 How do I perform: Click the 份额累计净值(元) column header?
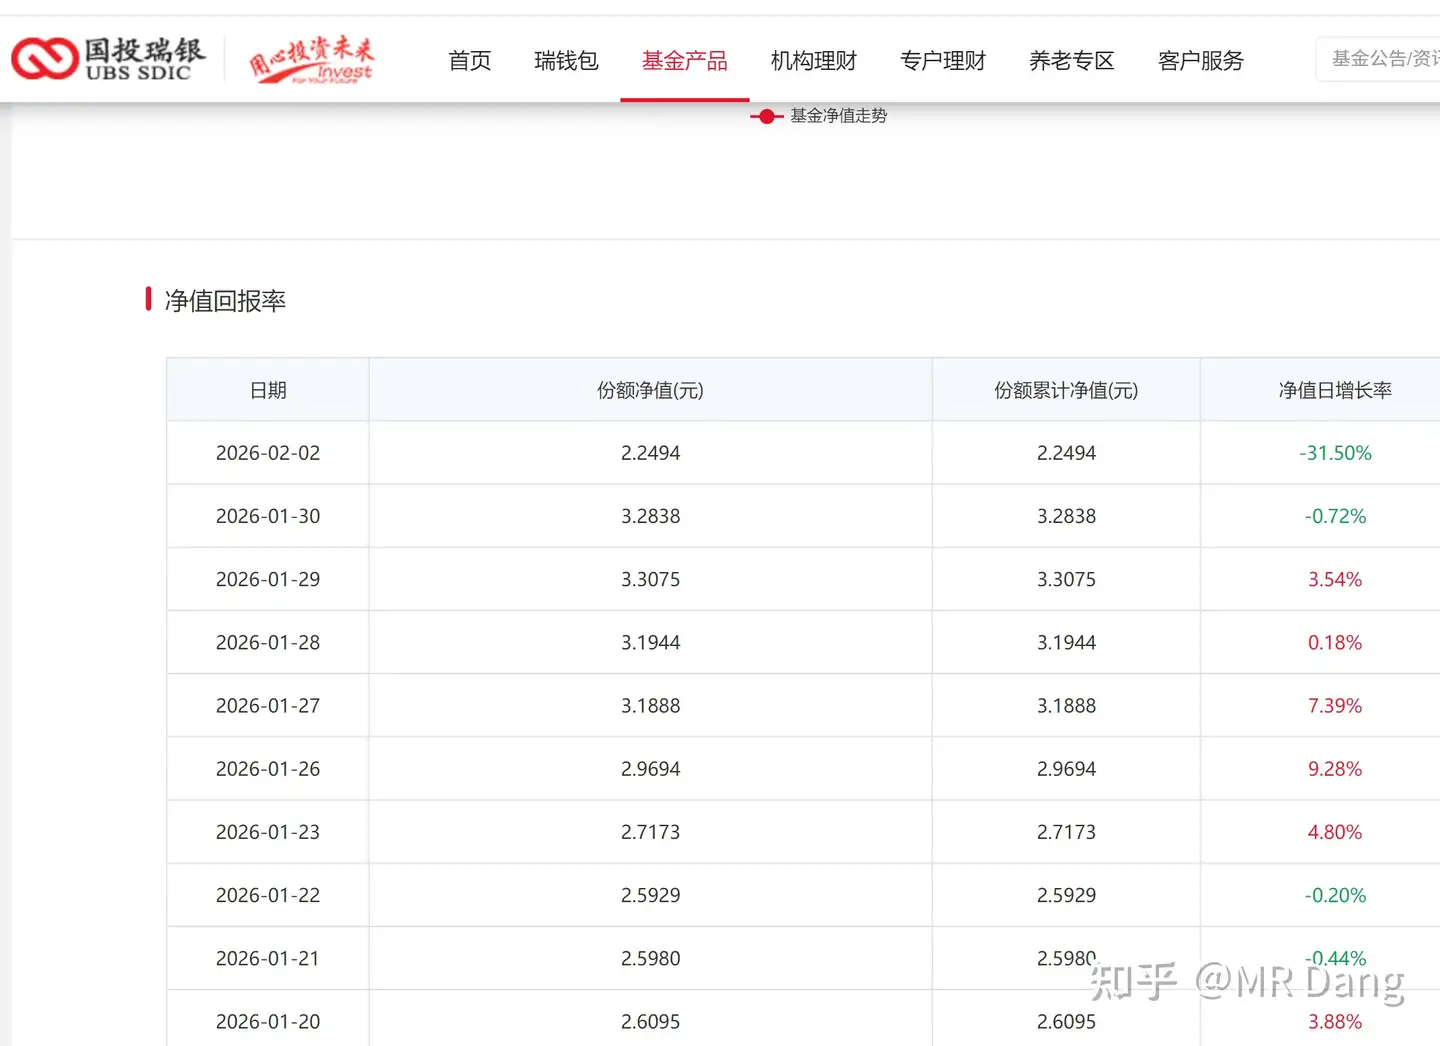tap(1066, 390)
